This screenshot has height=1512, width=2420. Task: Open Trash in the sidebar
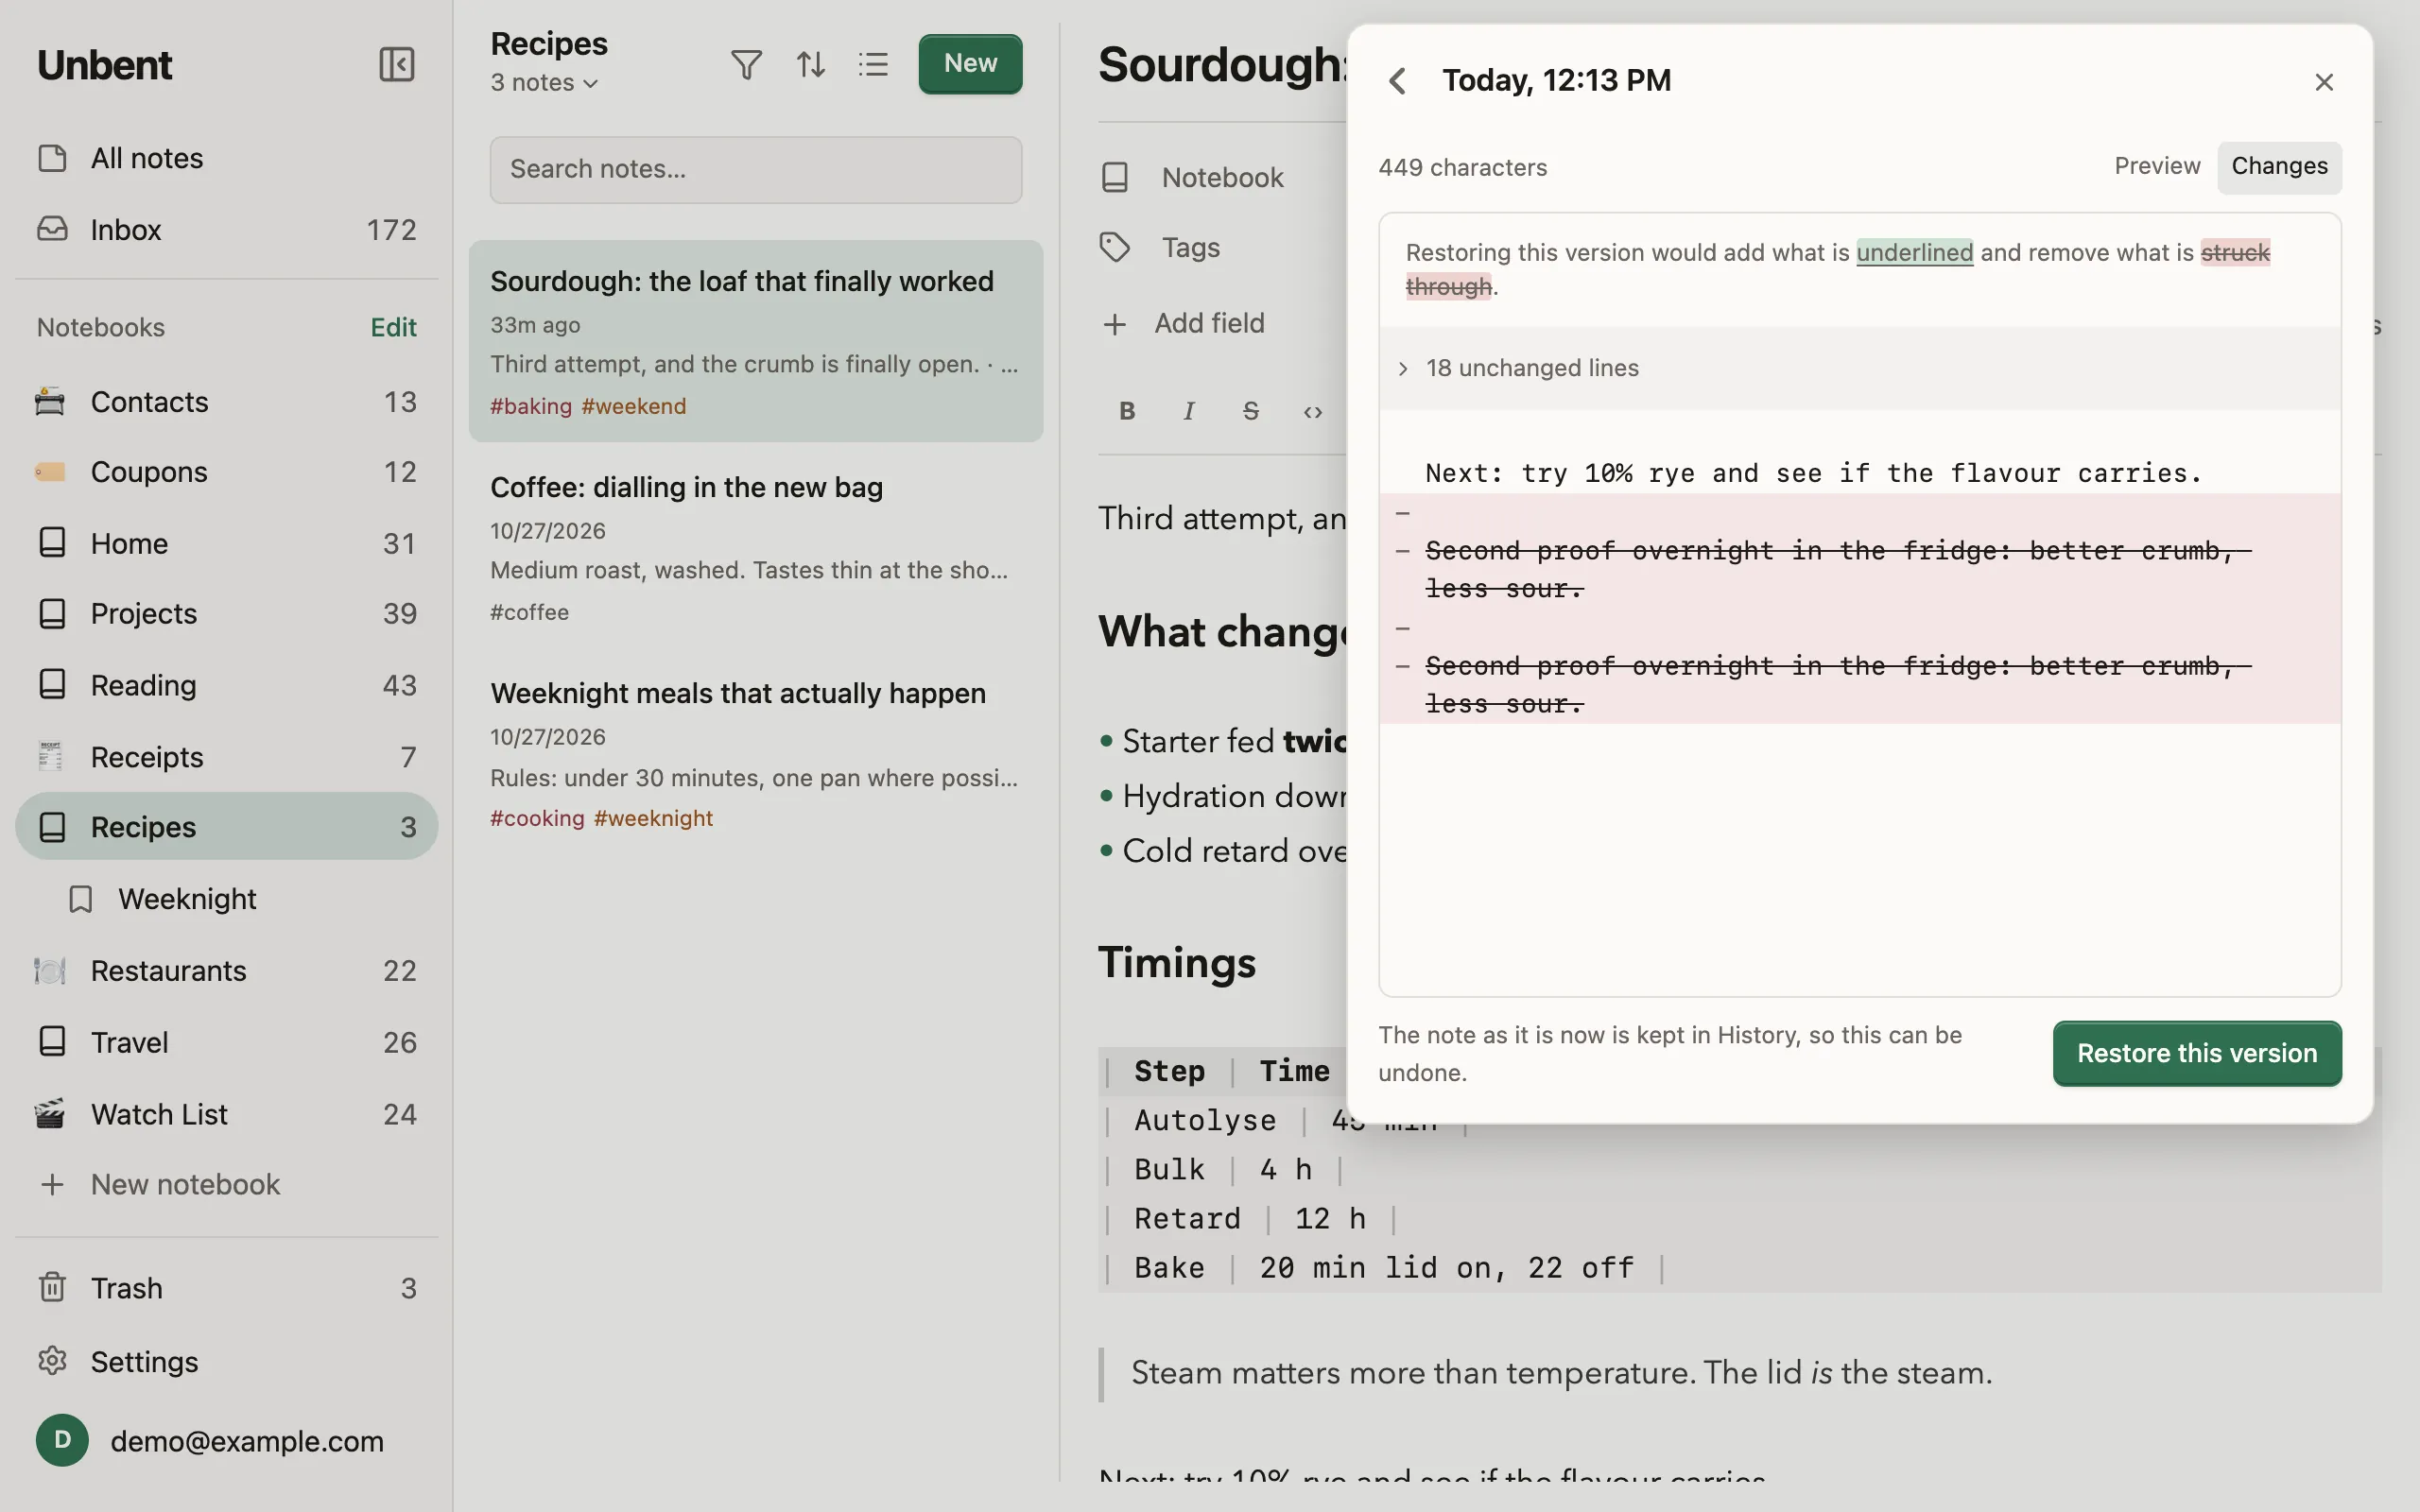click(227, 1288)
